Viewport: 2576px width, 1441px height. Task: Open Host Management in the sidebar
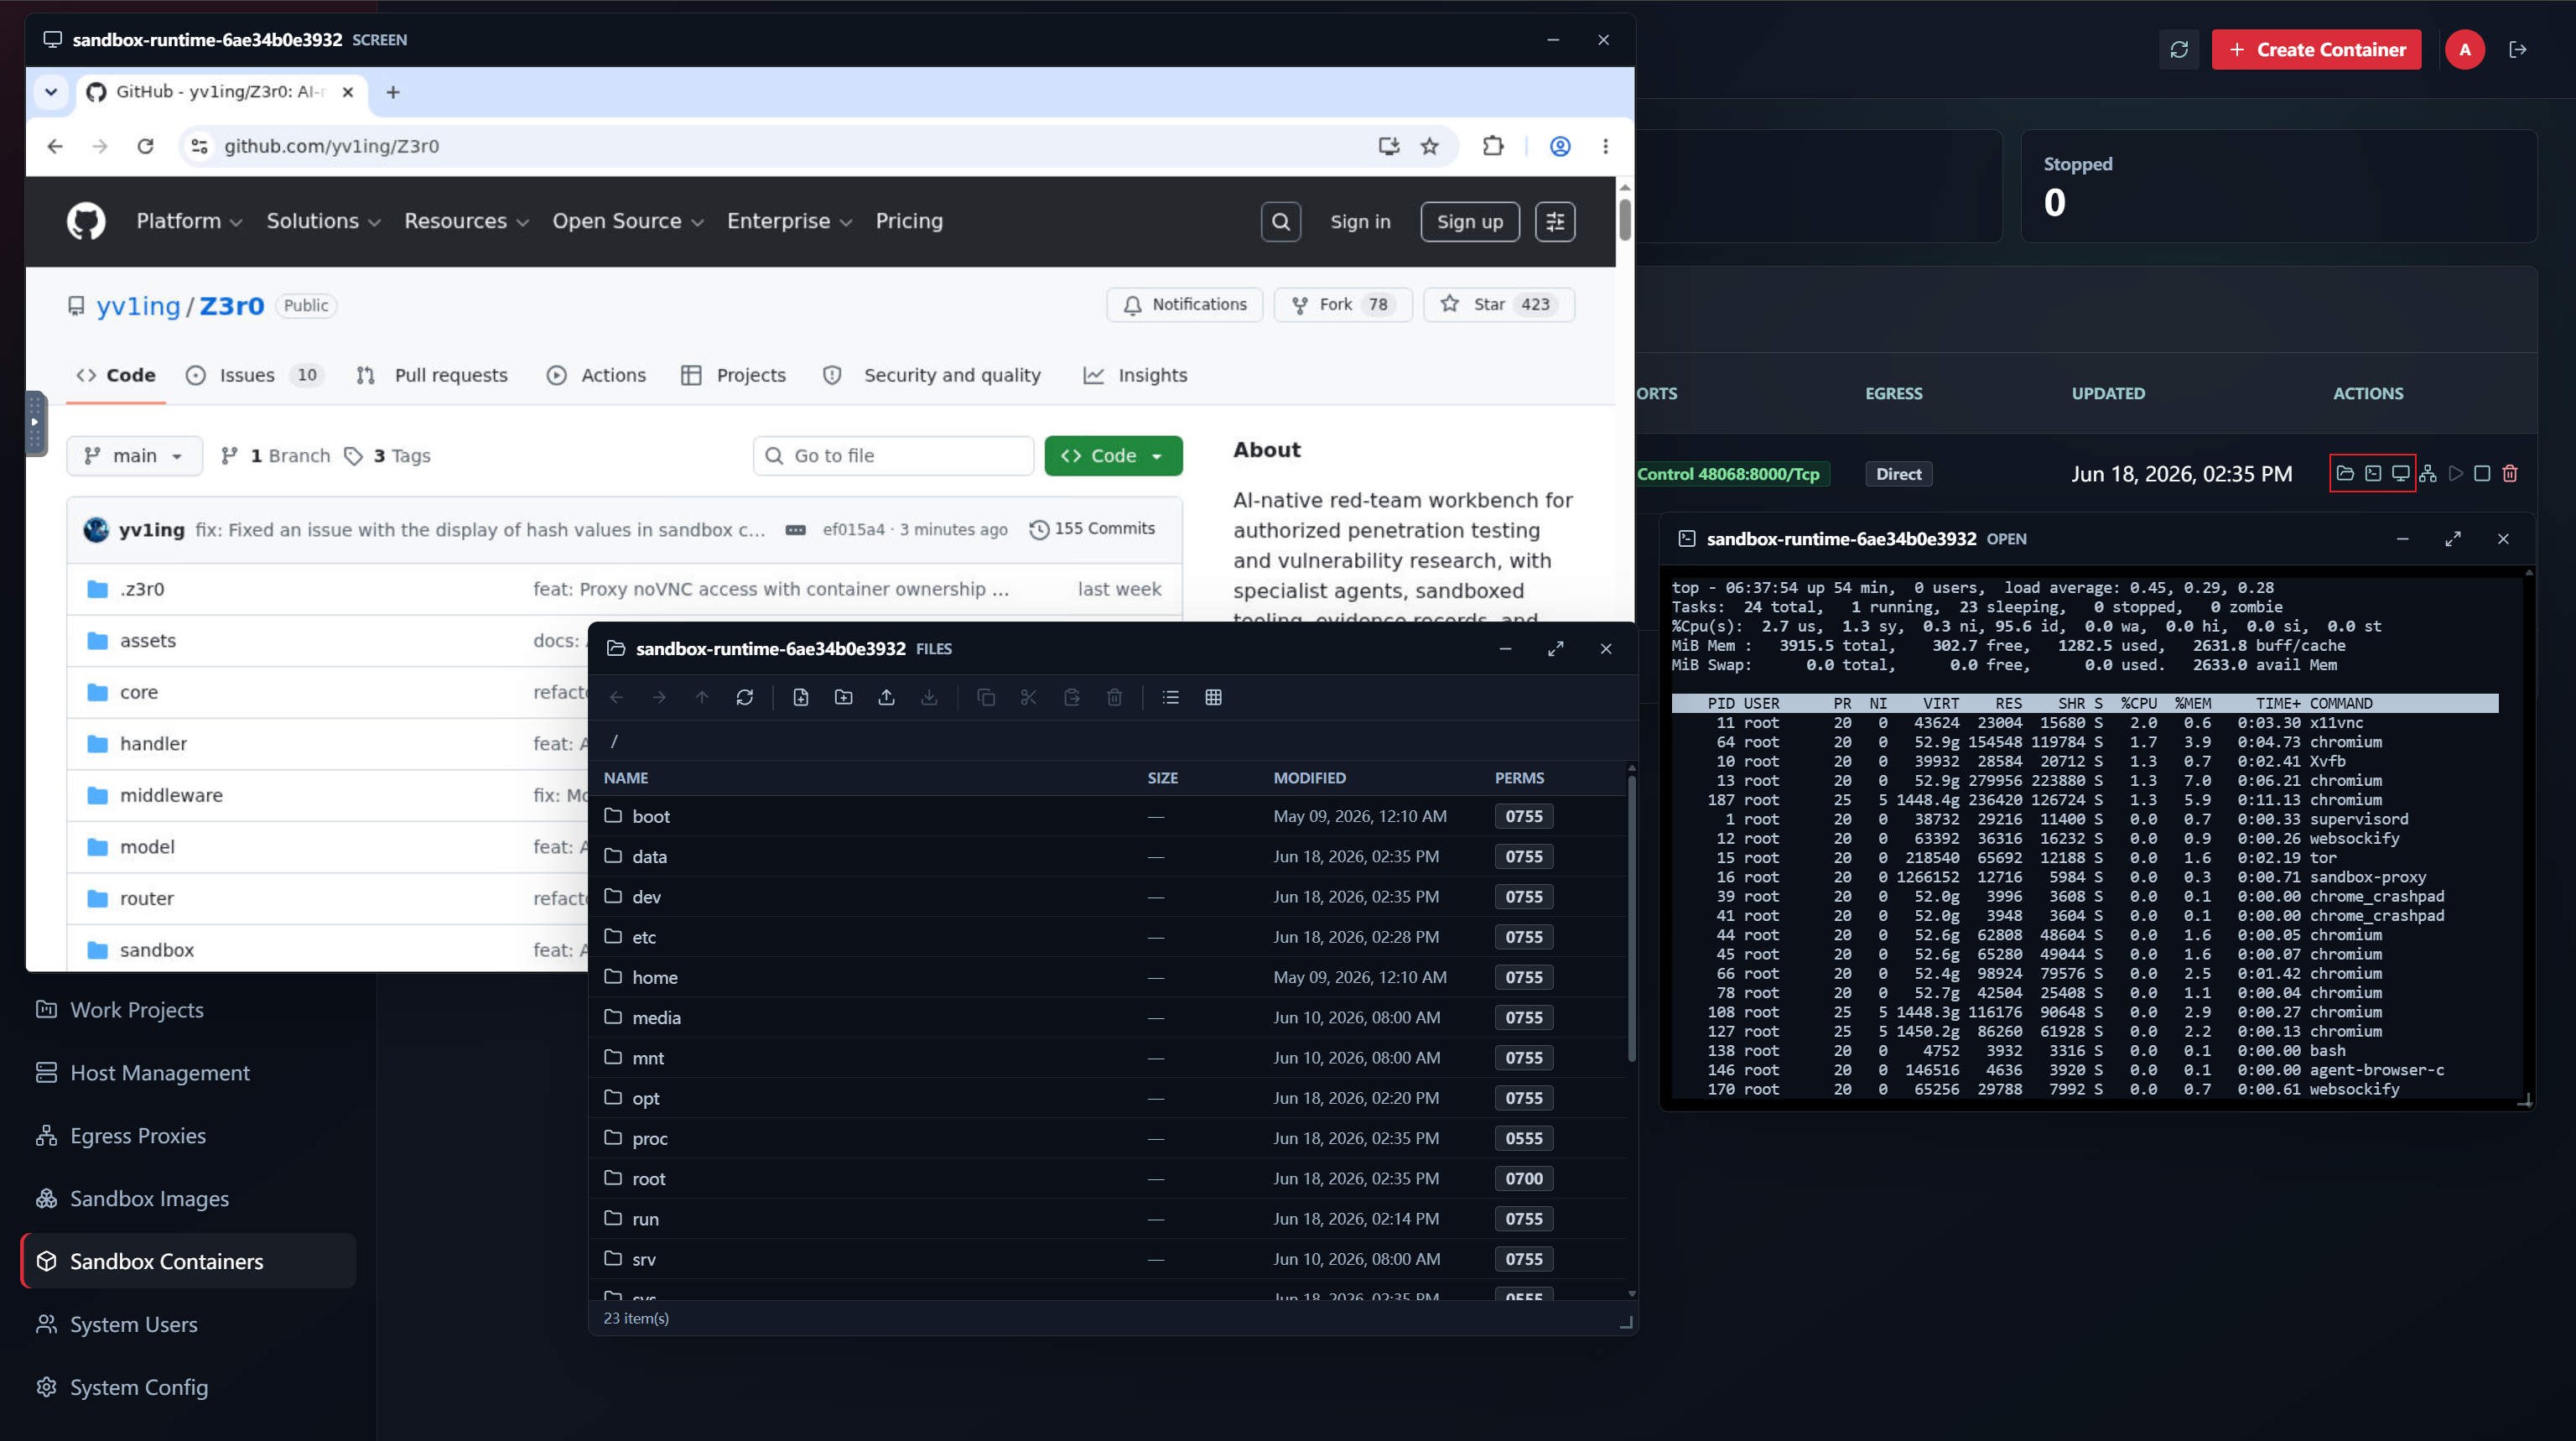point(188,1072)
